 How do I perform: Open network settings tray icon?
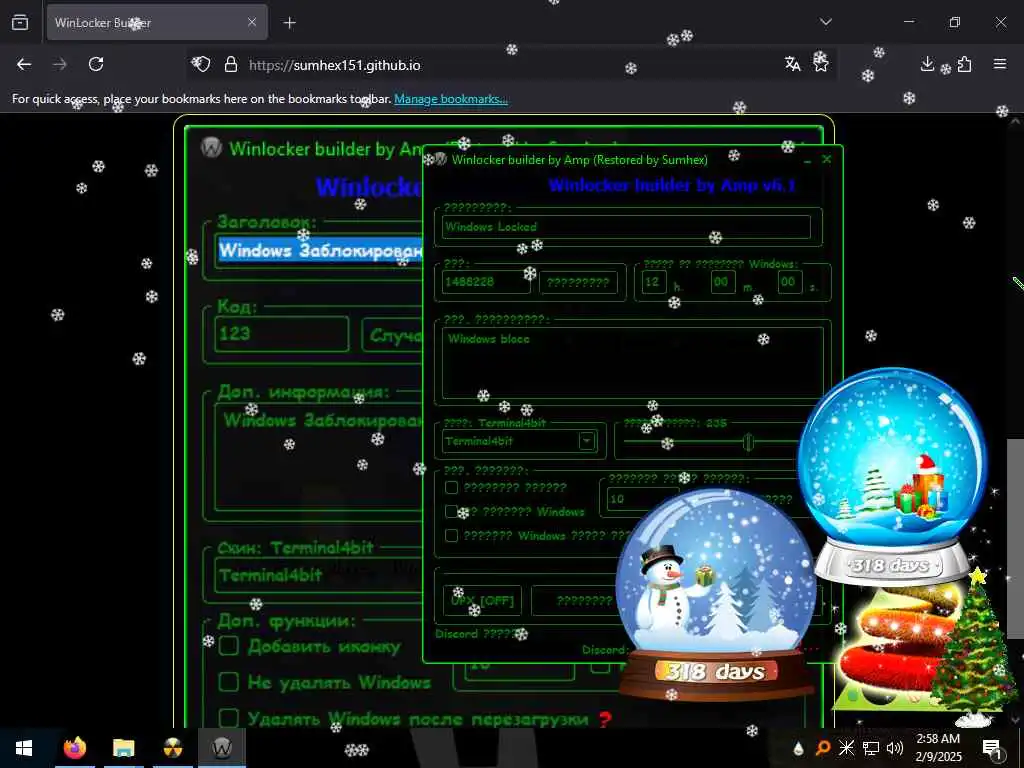pos(871,748)
